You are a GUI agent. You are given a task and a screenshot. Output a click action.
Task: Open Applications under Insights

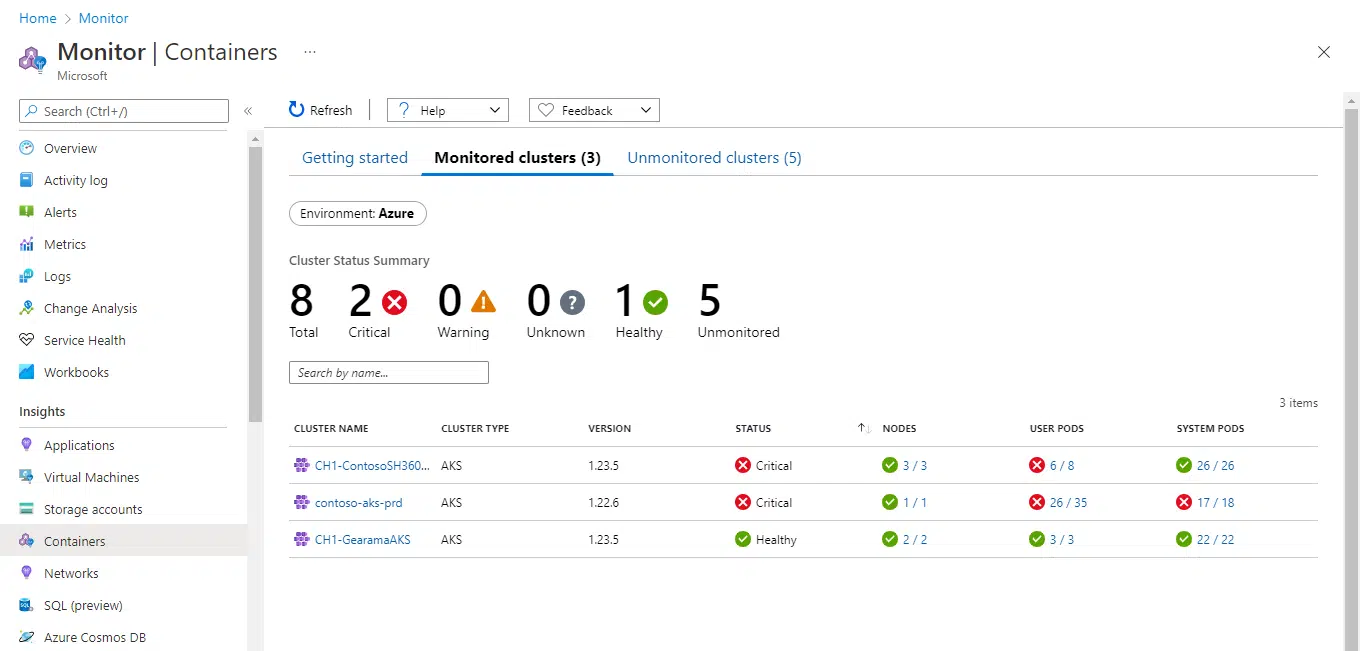80,445
